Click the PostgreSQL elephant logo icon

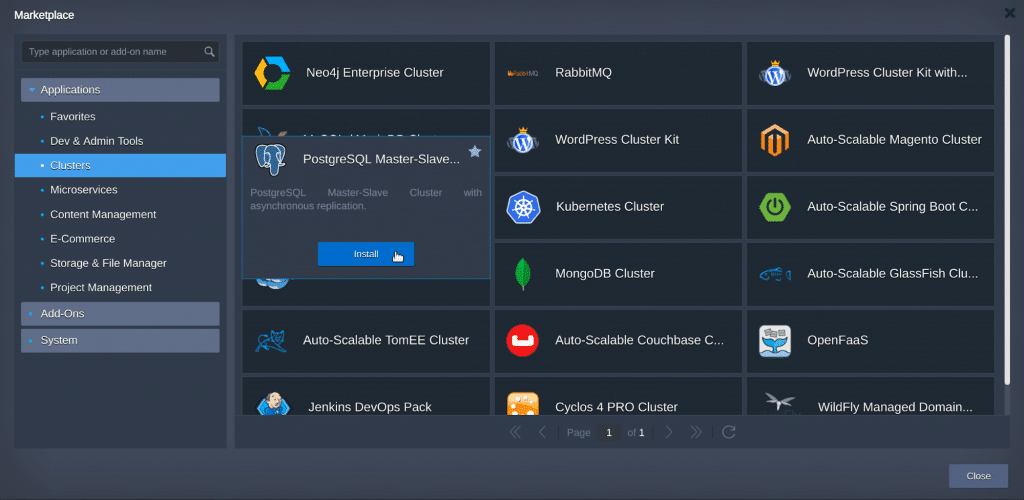pos(270,160)
